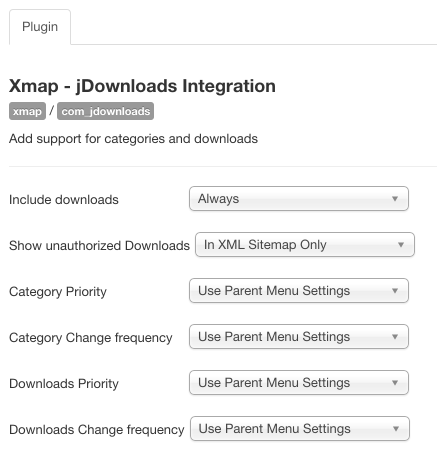Click the Include downloads field label
437x455 pixels.
tap(64, 200)
